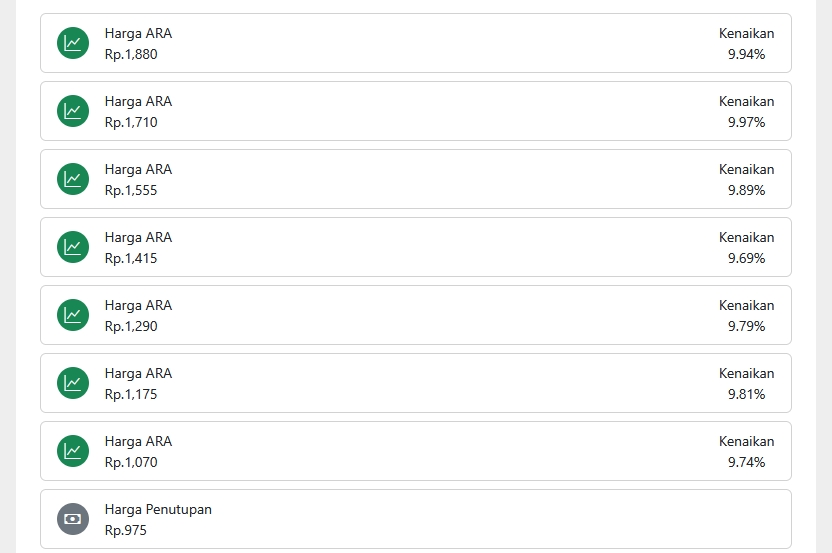Click the chart icon beside Rp.1,070
Image resolution: width=832 pixels, height=553 pixels.
[x=73, y=451]
